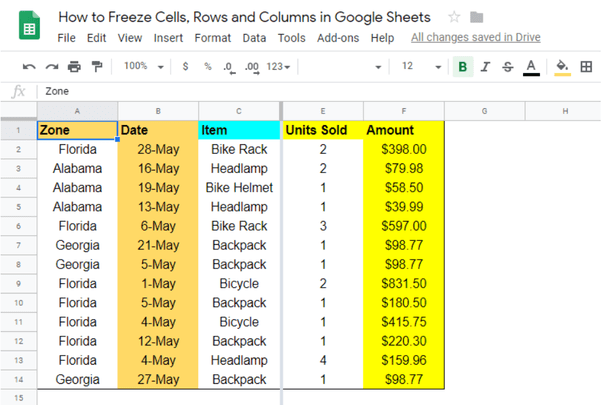Format as currency with dollar icon

point(185,66)
